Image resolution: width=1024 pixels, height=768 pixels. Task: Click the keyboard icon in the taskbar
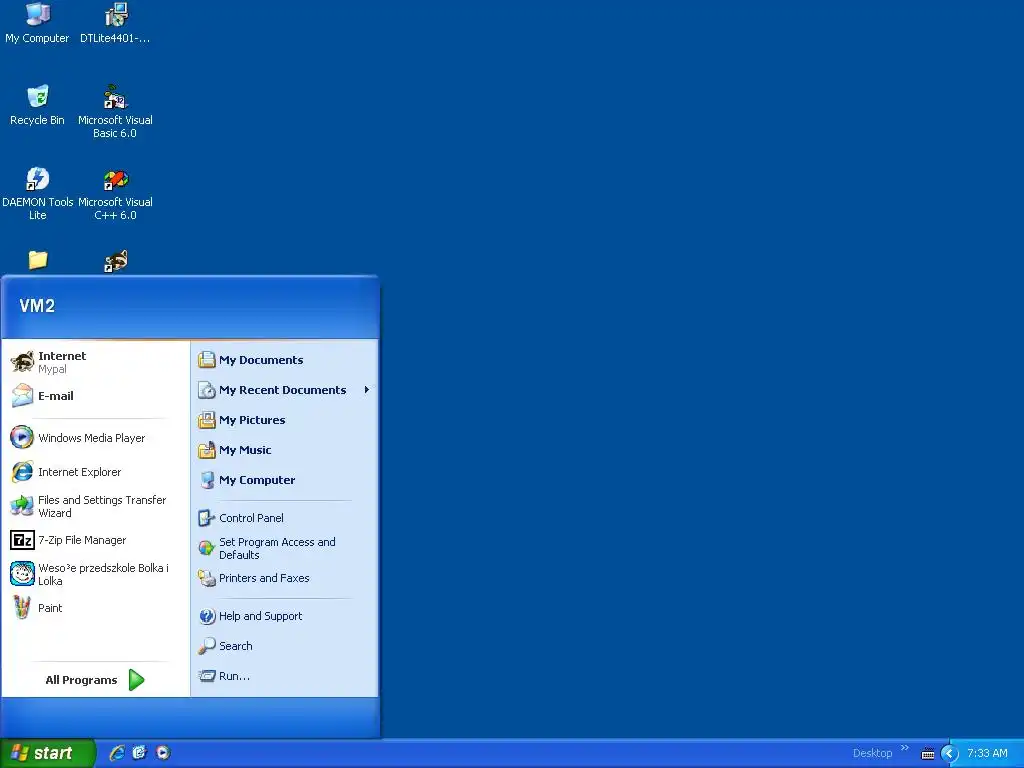point(927,754)
